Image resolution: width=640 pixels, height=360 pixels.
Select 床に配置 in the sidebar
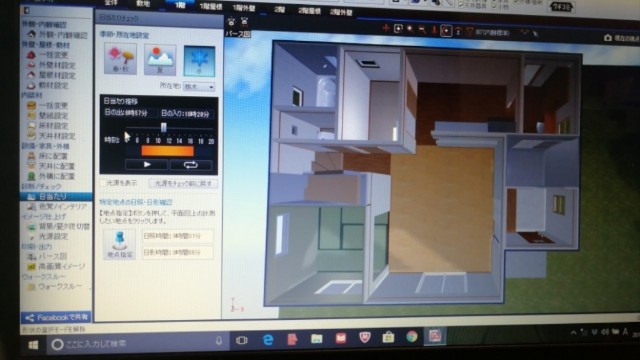48,156
